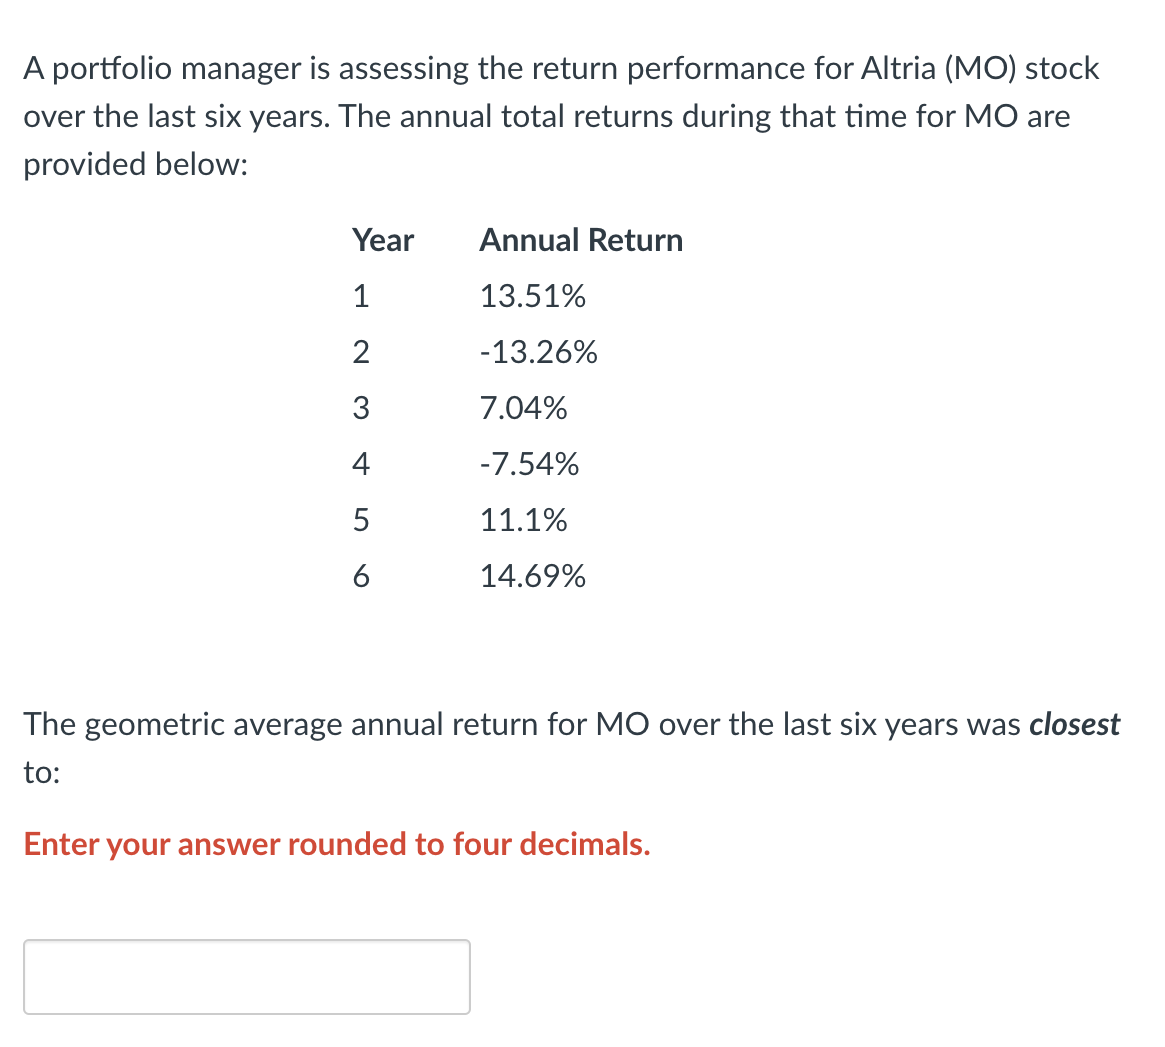This screenshot has height=1047, width=1165.
Task: Place cursor in the answer box
Action: [246, 976]
